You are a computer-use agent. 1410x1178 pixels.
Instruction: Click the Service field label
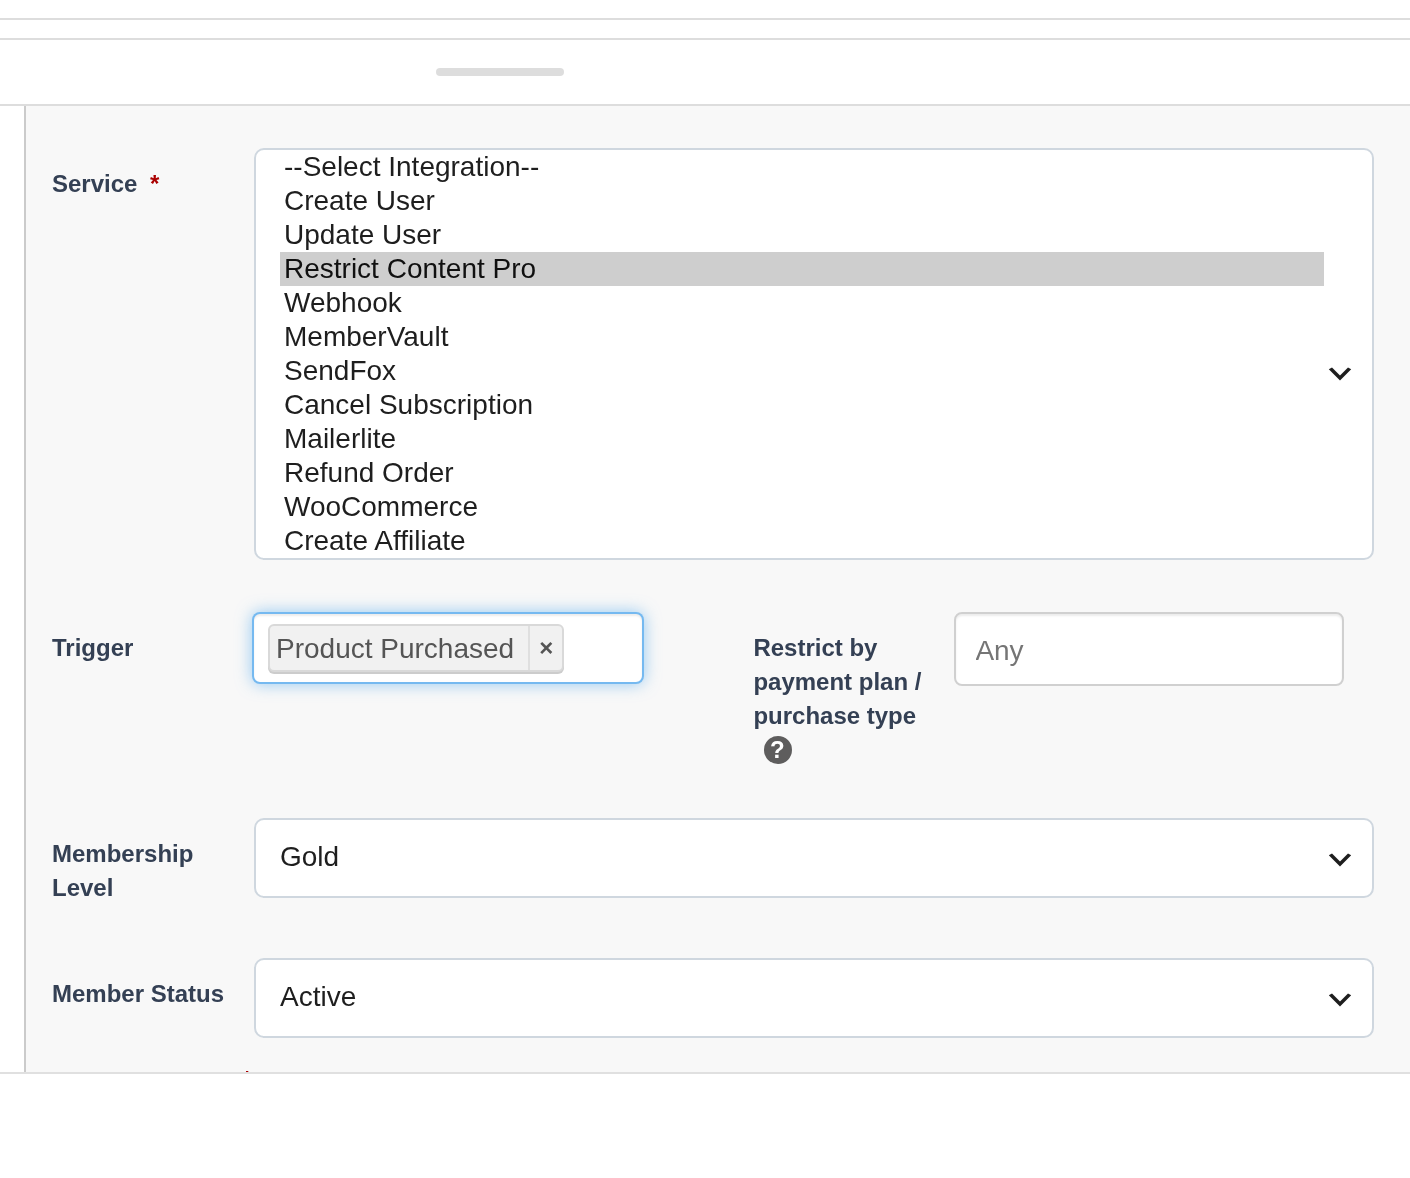95,184
